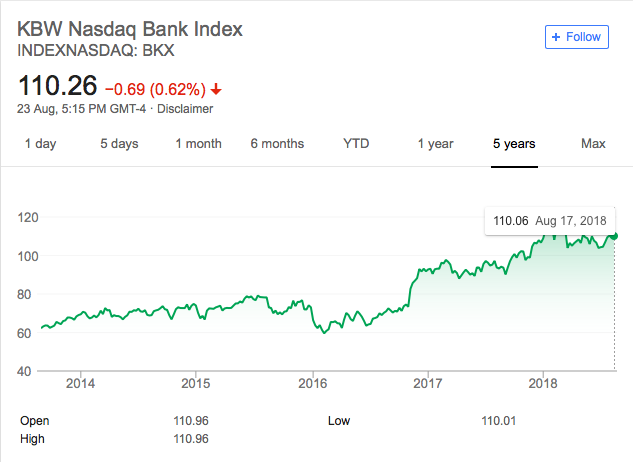This screenshot has width=633, height=462.
Task: Click the green data point on chart
Action: pos(614,236)
